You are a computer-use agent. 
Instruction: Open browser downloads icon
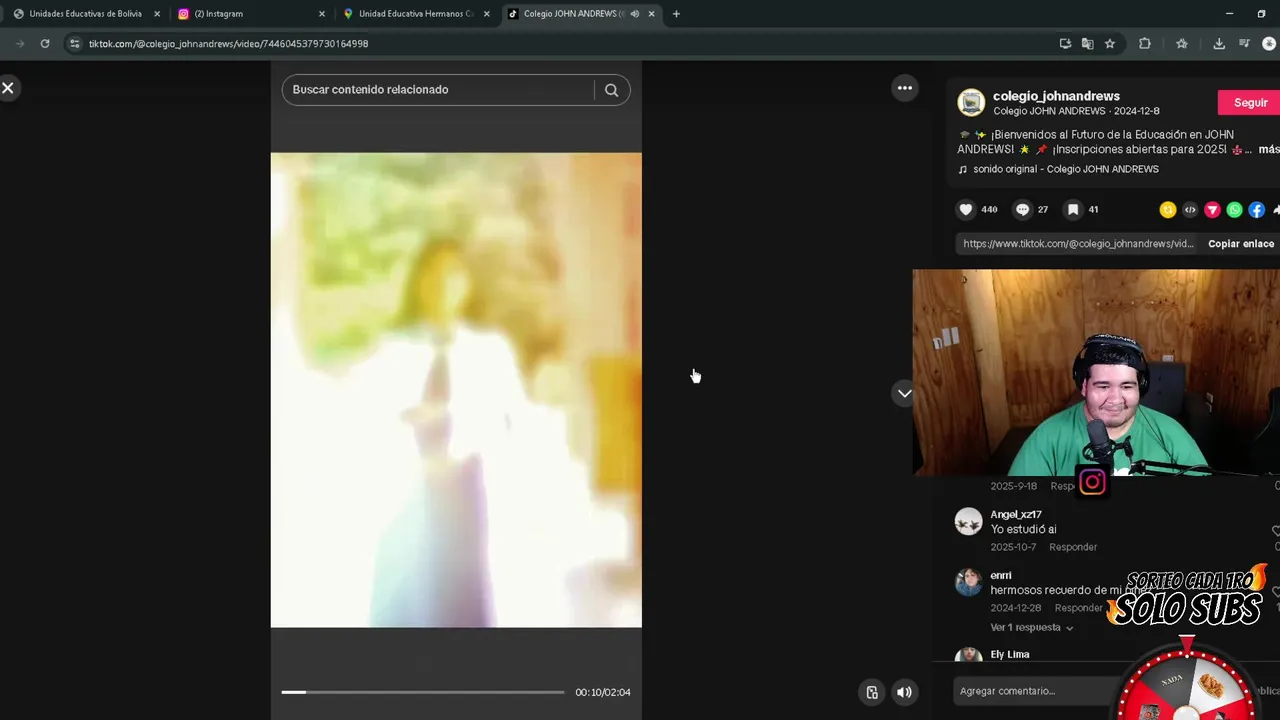[x=1219, y=44]
